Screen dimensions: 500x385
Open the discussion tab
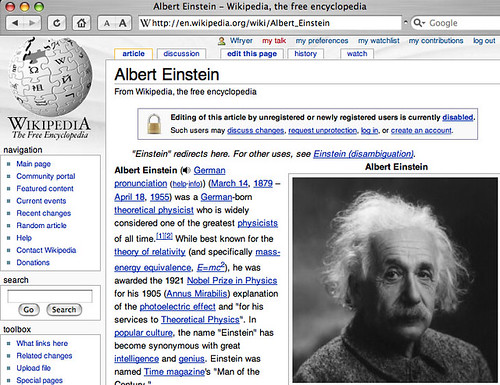click(181, 54)
